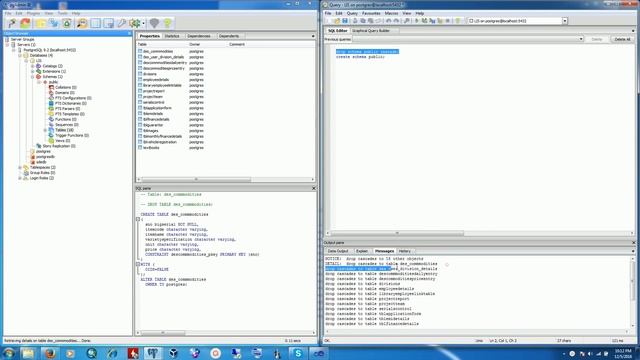Open the Plugins menu in pgAdmin
The image size is (640, 360).
tap(33, 13)
